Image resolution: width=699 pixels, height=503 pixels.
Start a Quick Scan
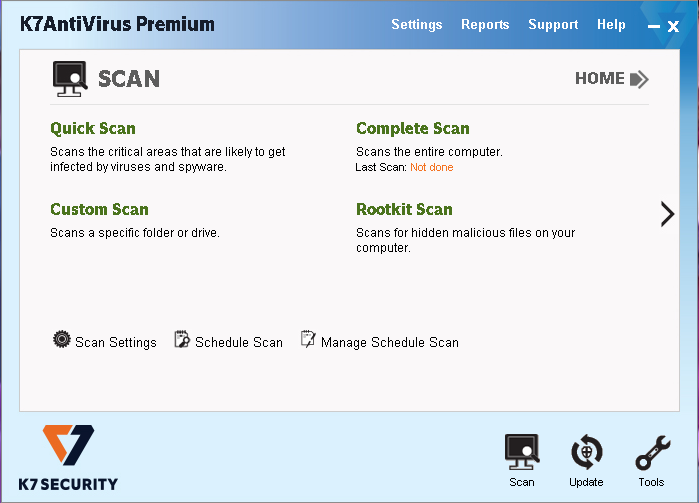(93, 128)
